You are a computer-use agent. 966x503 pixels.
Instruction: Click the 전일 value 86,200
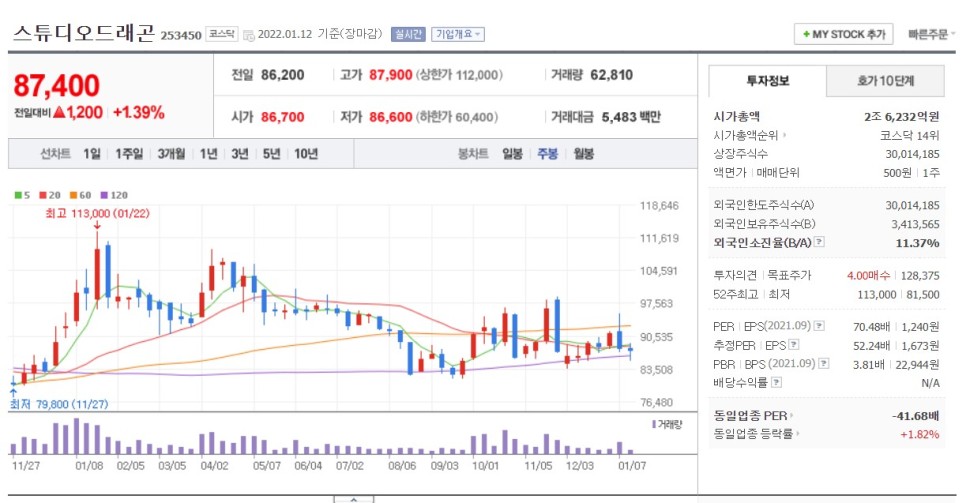[283, 75]
